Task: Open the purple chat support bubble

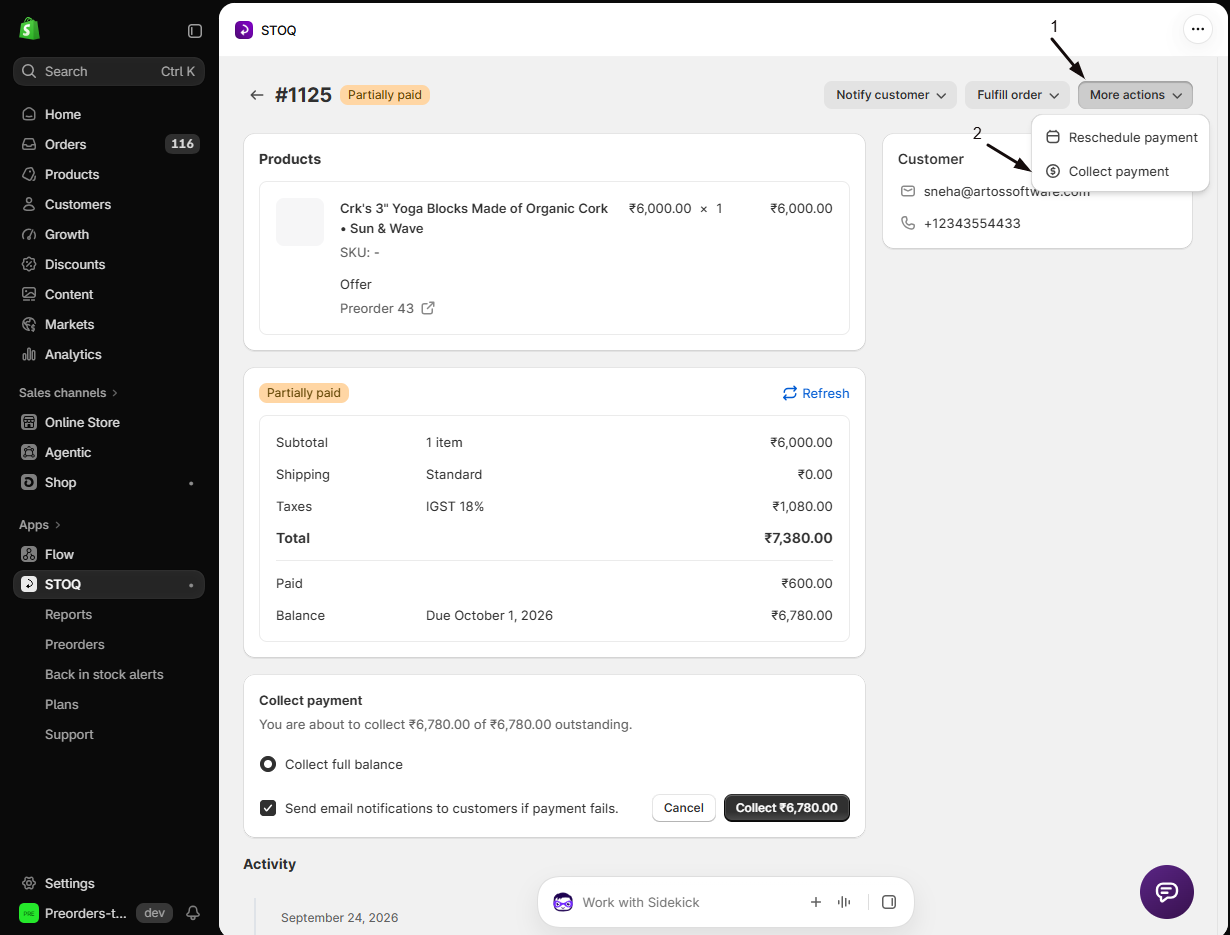Action: pyautogui.click(x=1167, y=892)
